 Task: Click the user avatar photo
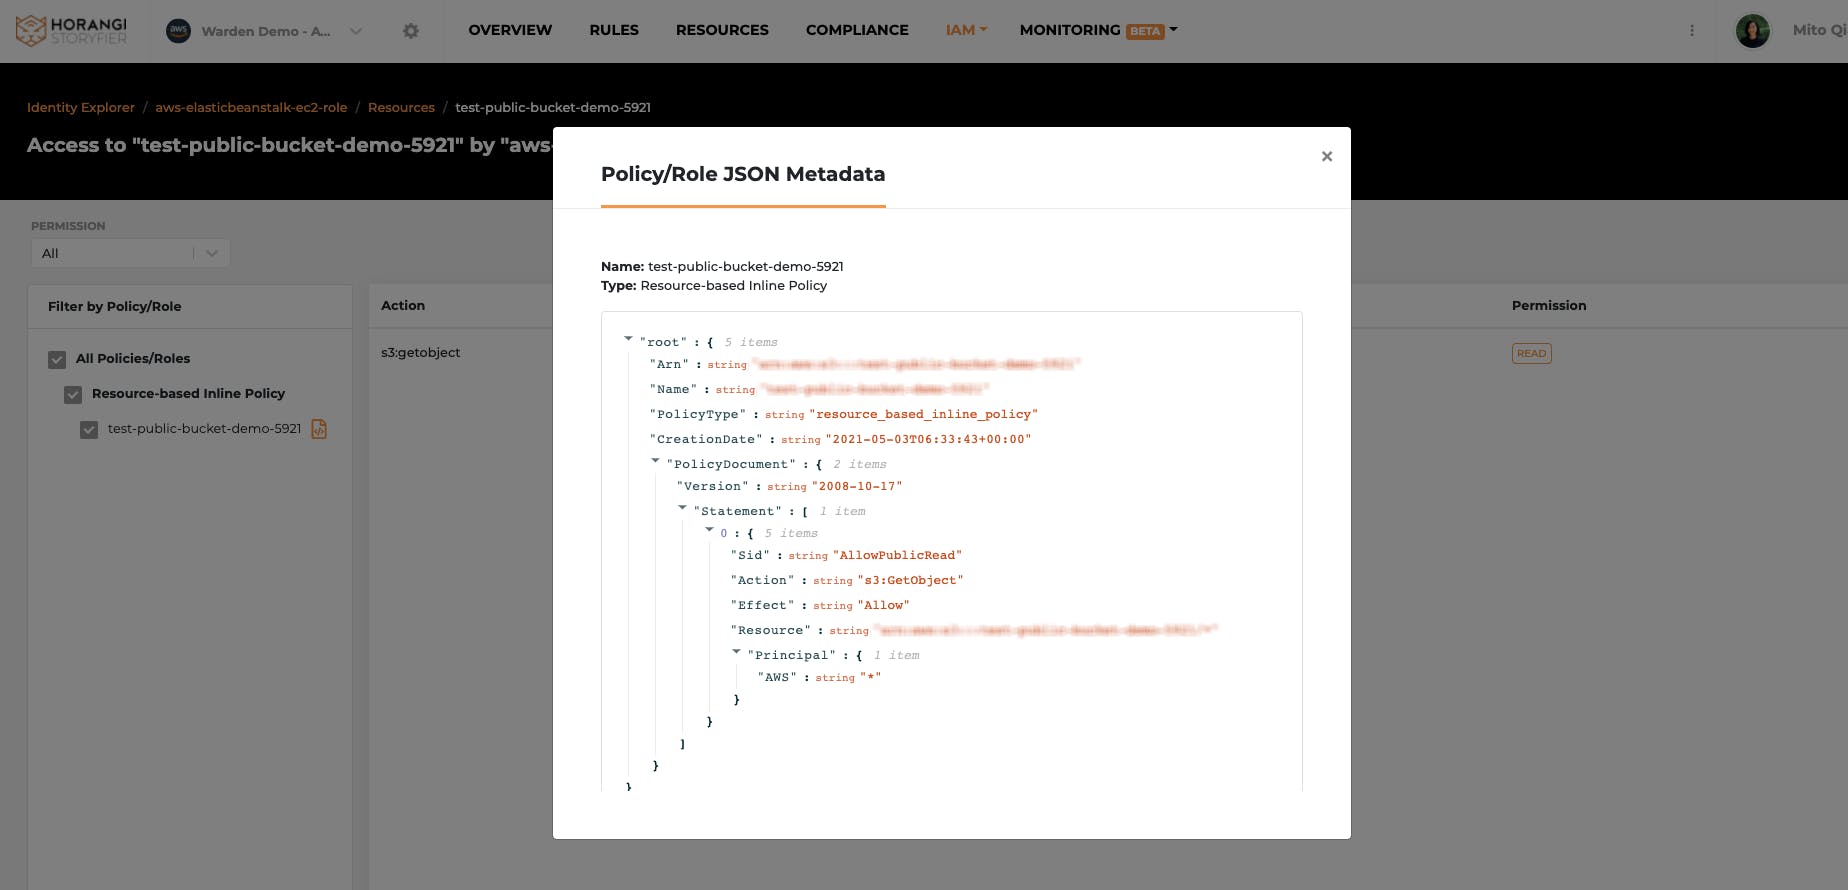pos(1753,31)
